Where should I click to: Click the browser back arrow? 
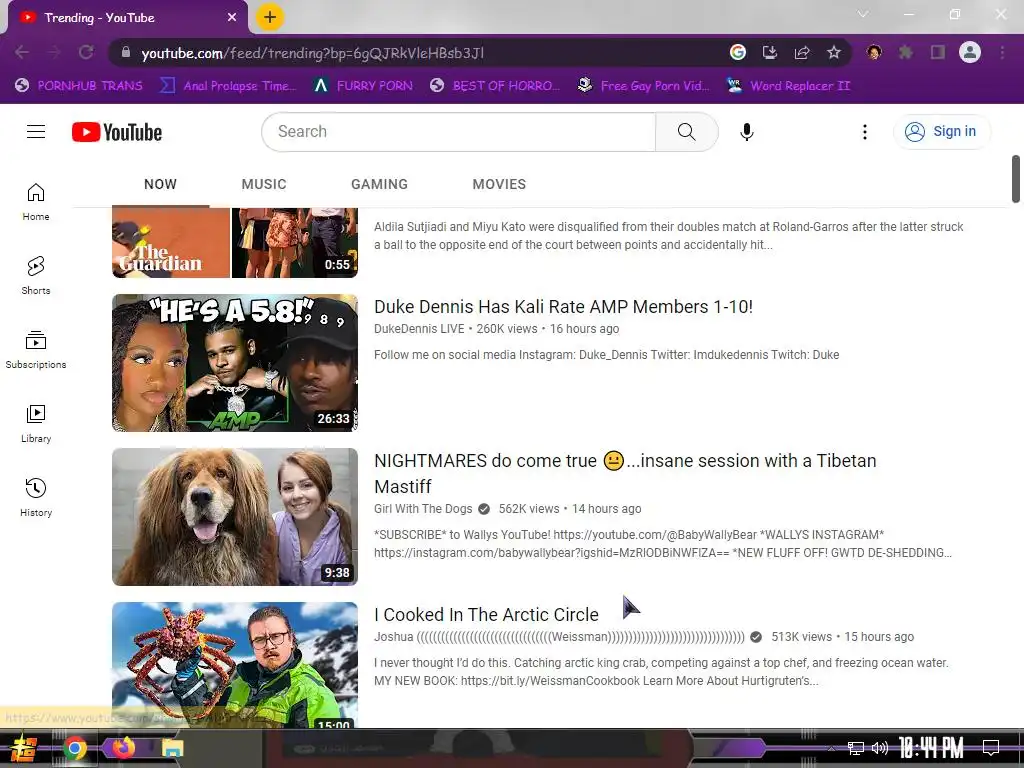pyautogui.click(x=22, y=52)
